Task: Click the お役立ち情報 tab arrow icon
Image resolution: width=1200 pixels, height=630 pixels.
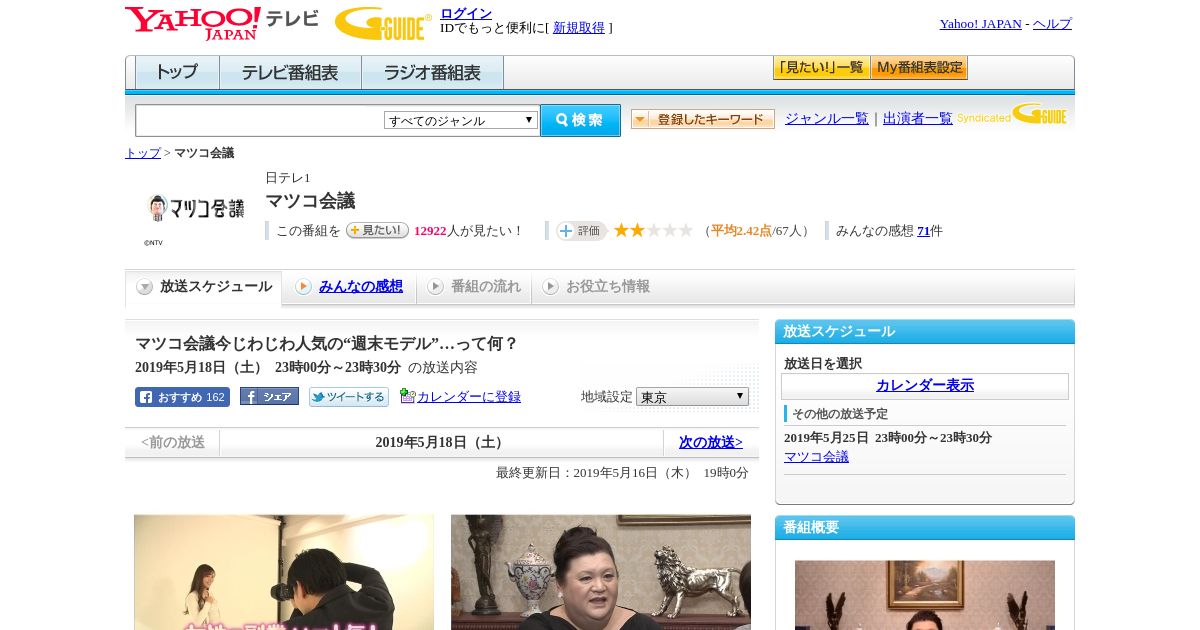Action: coord(550,287)
